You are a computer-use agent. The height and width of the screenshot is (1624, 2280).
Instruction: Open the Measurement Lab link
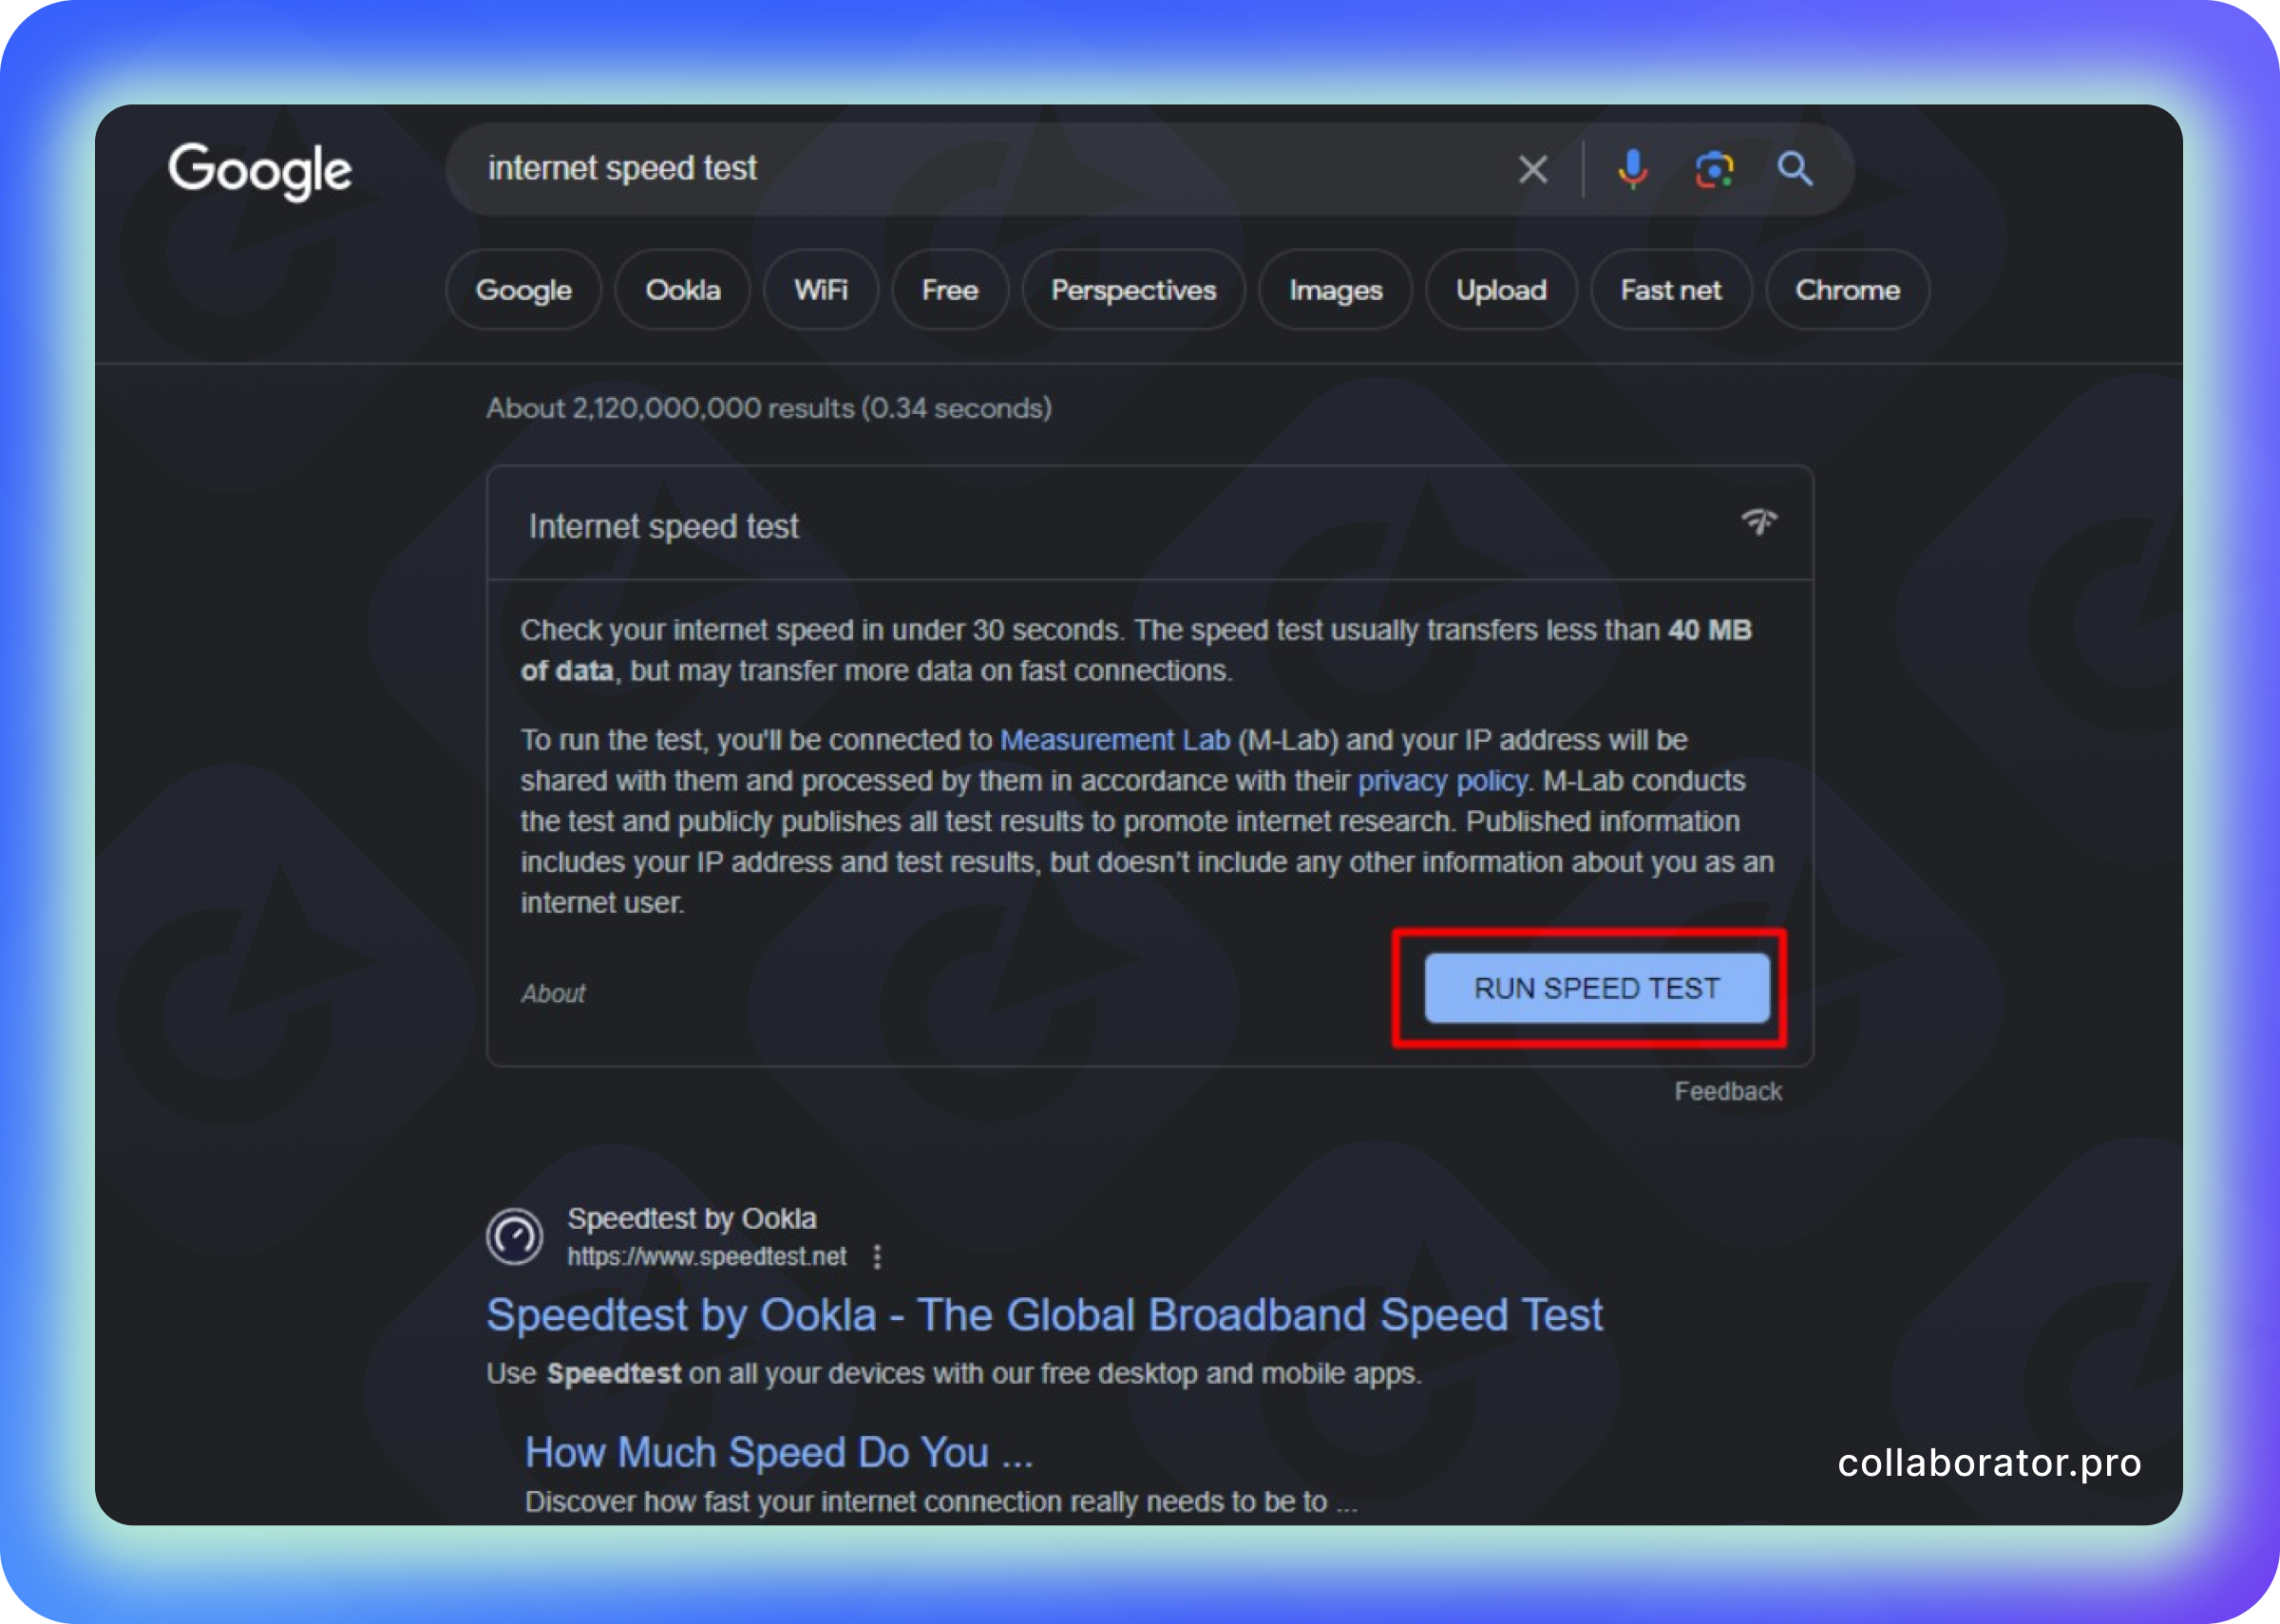coord(1114,740)
